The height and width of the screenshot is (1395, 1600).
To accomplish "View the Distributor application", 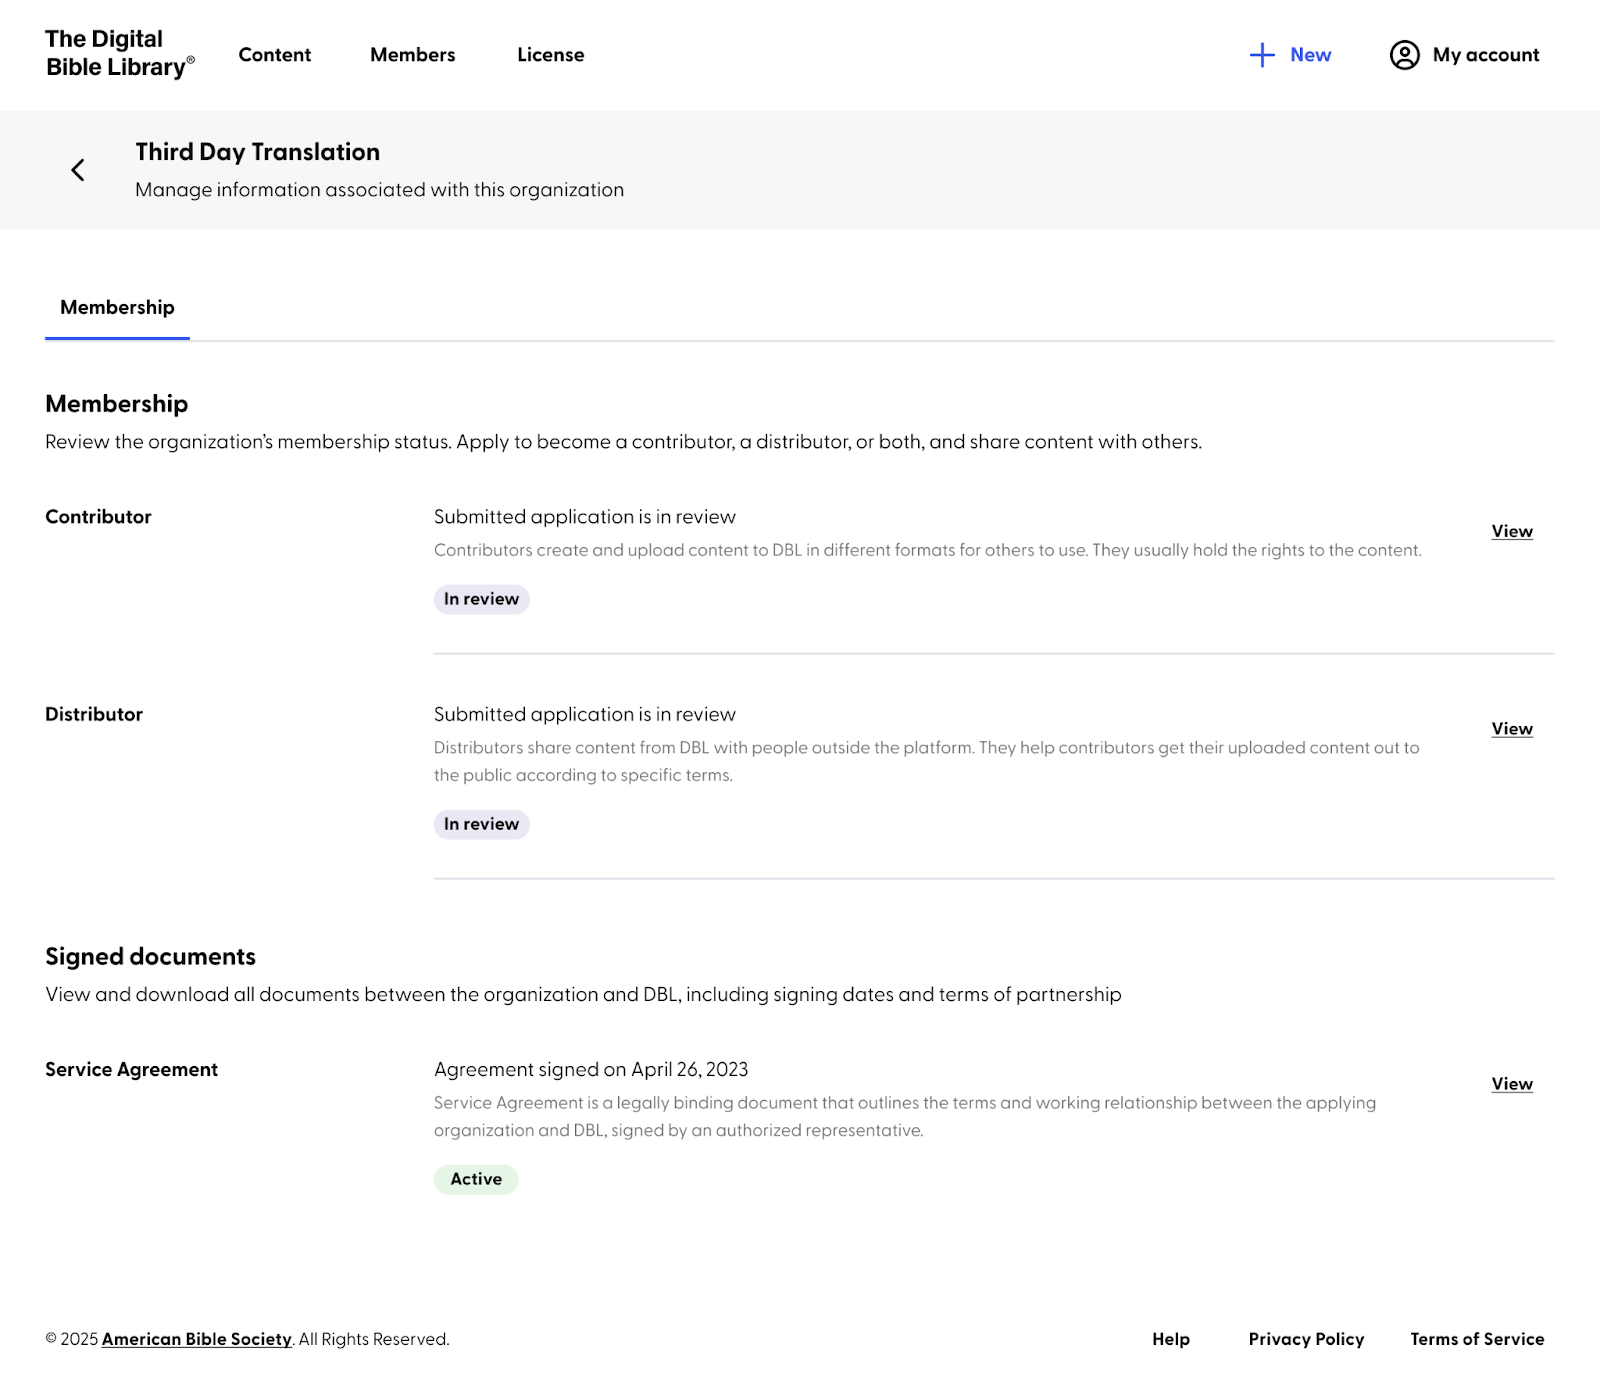I will click(1512, 729).
